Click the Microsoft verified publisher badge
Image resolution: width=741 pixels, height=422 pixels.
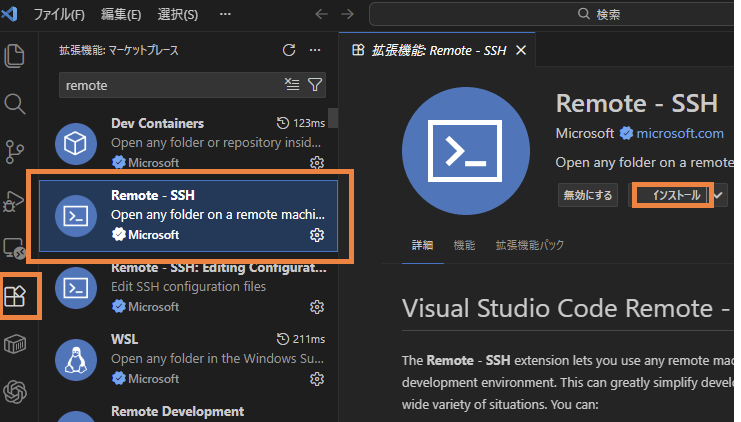coord(626,134)
